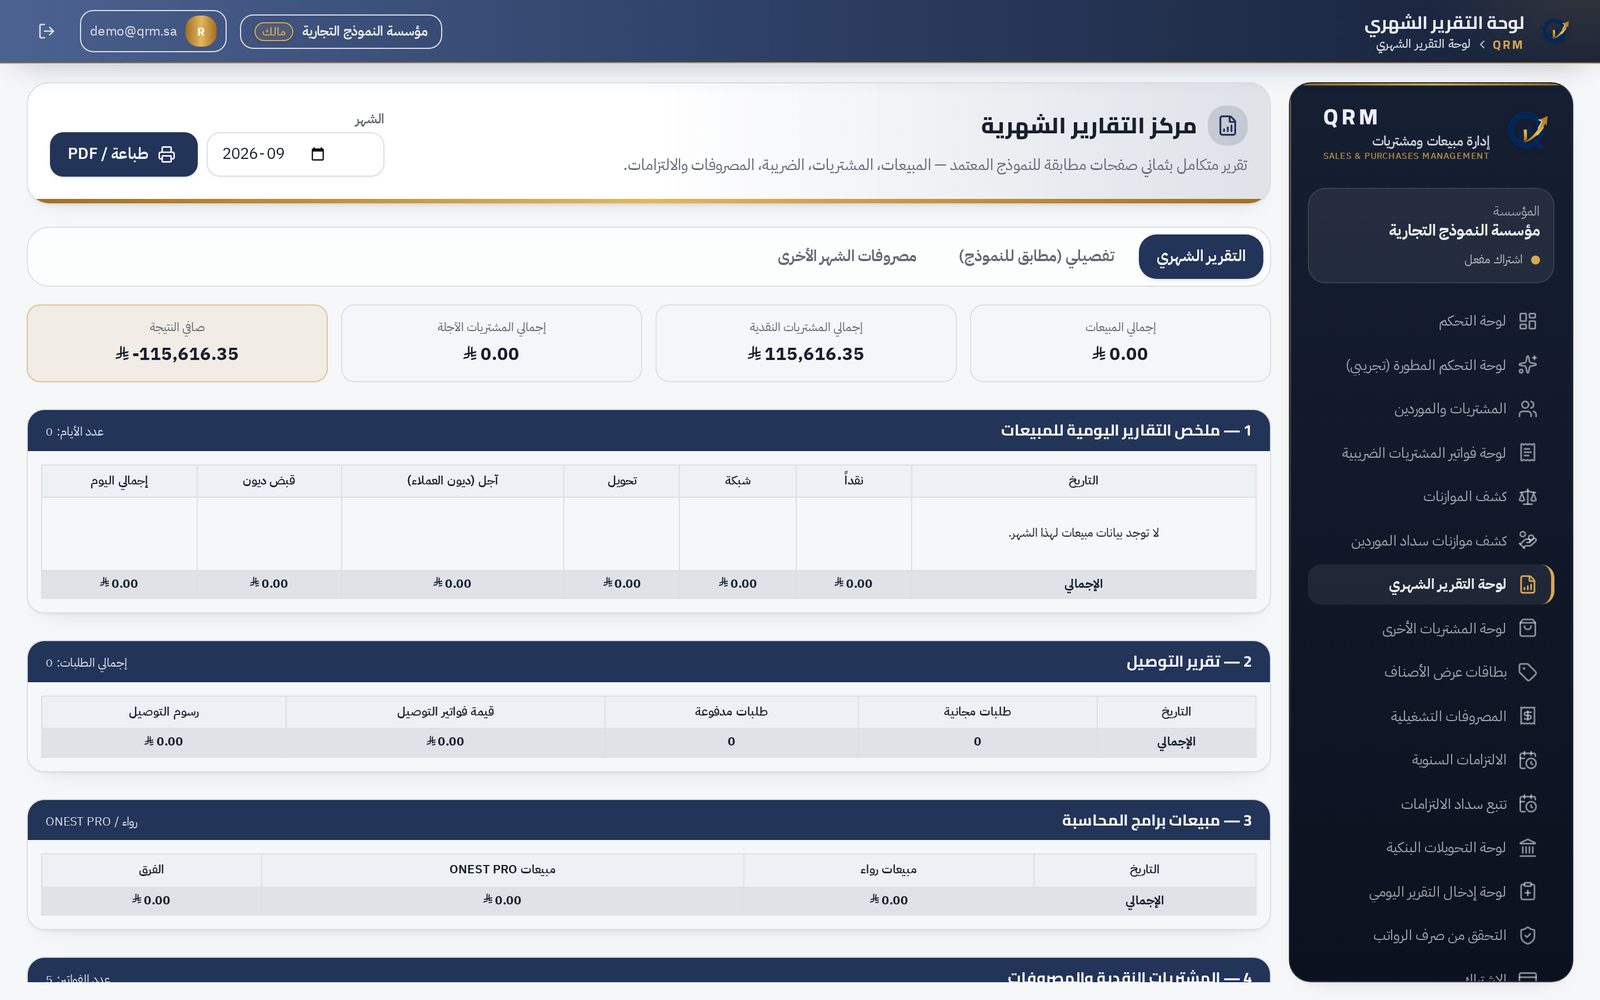
Task: Click مؤسسة النموذج التجارية organization pill in top bar
Action: pyautogui.click(x=341, y=31)
